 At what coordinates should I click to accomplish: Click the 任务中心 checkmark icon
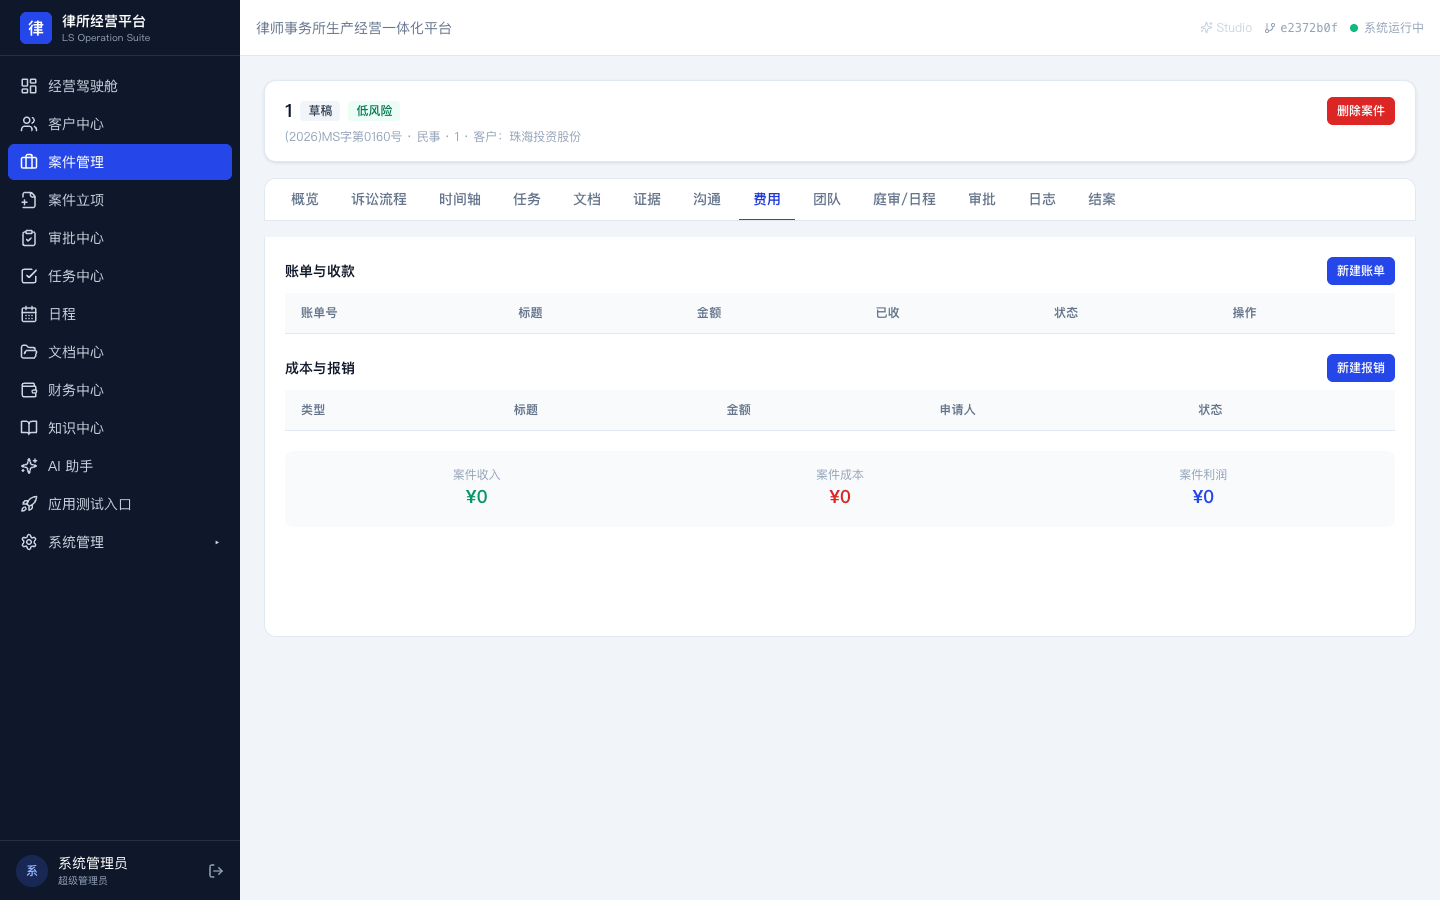[29, 276]
